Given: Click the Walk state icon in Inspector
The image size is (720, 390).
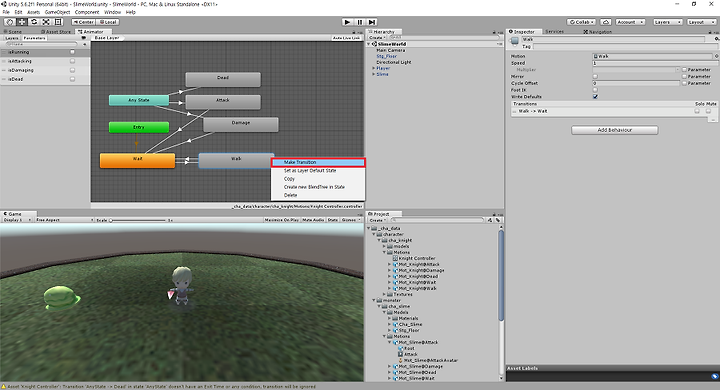Looking at the screenshot, I should [515, 41].
